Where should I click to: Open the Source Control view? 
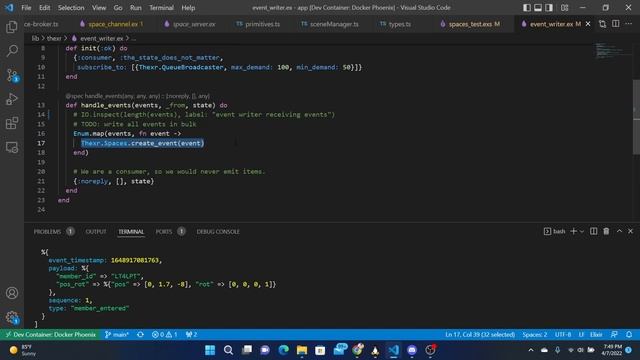[x=12, y=75]
